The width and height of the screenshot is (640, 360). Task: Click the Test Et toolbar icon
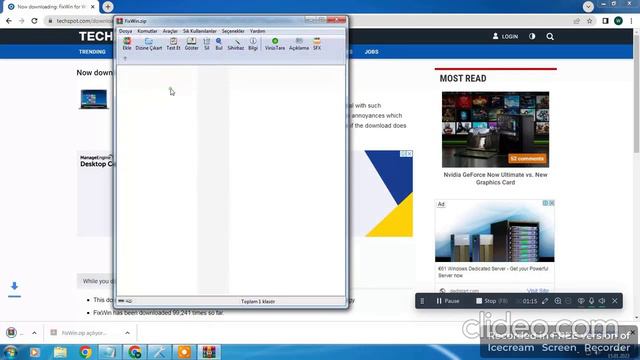click(x=173, y=44)
